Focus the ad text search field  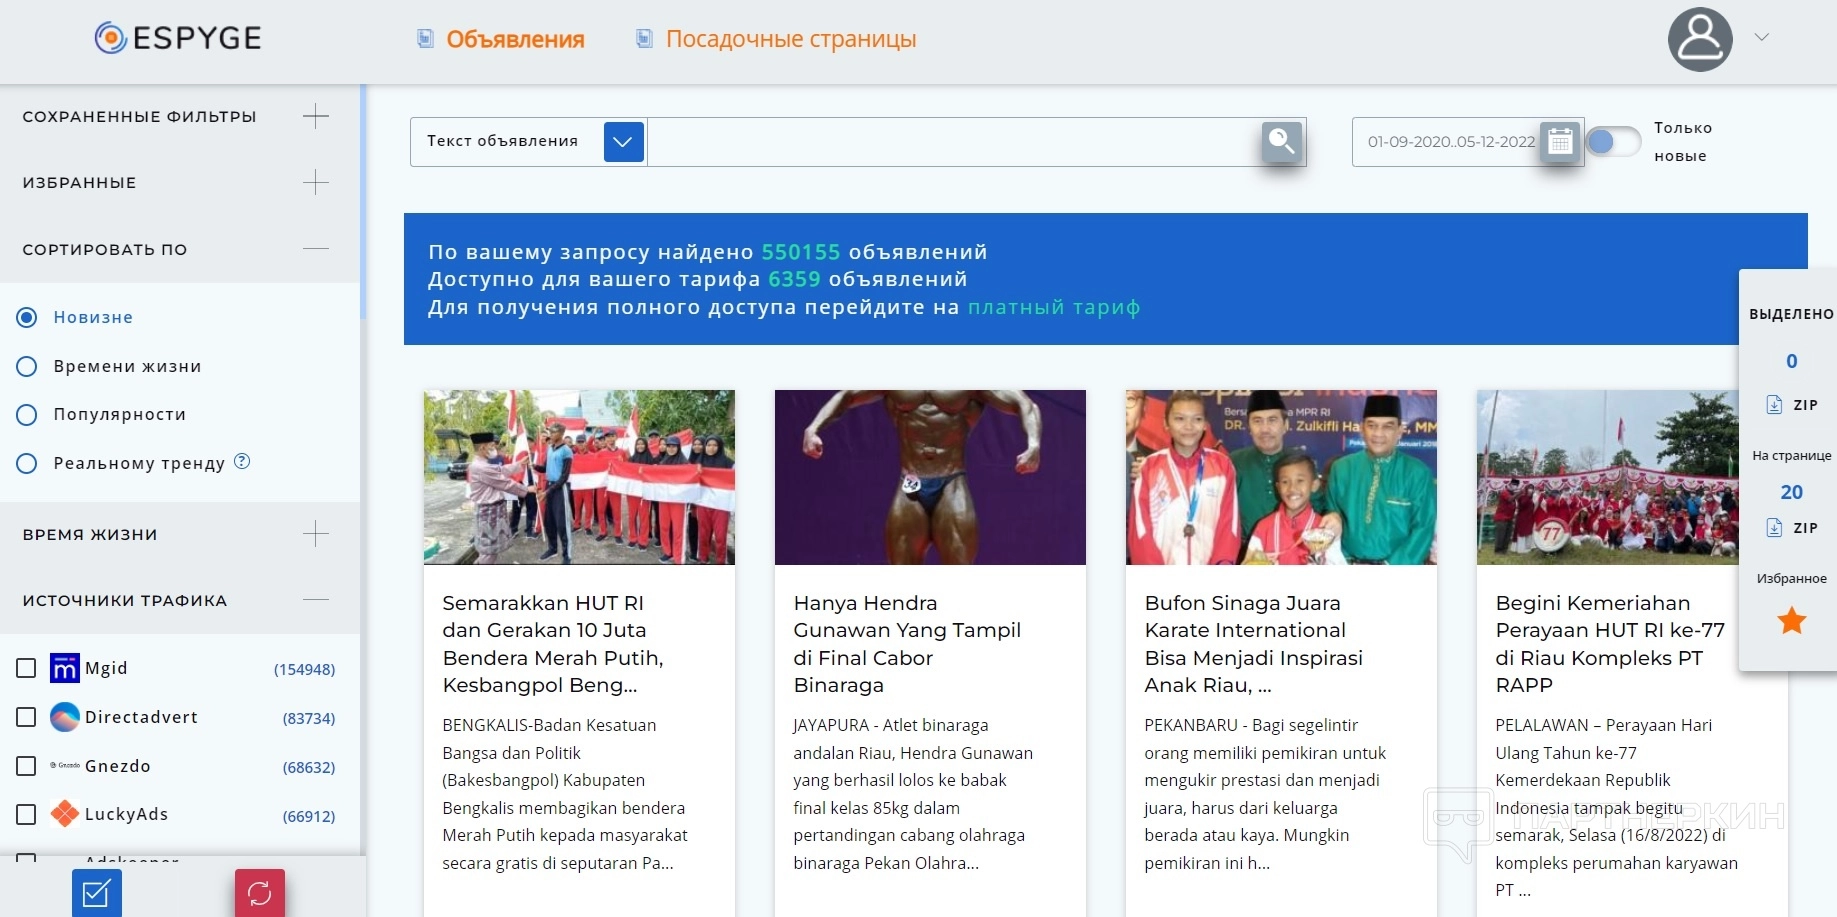(x=954, y=142)
